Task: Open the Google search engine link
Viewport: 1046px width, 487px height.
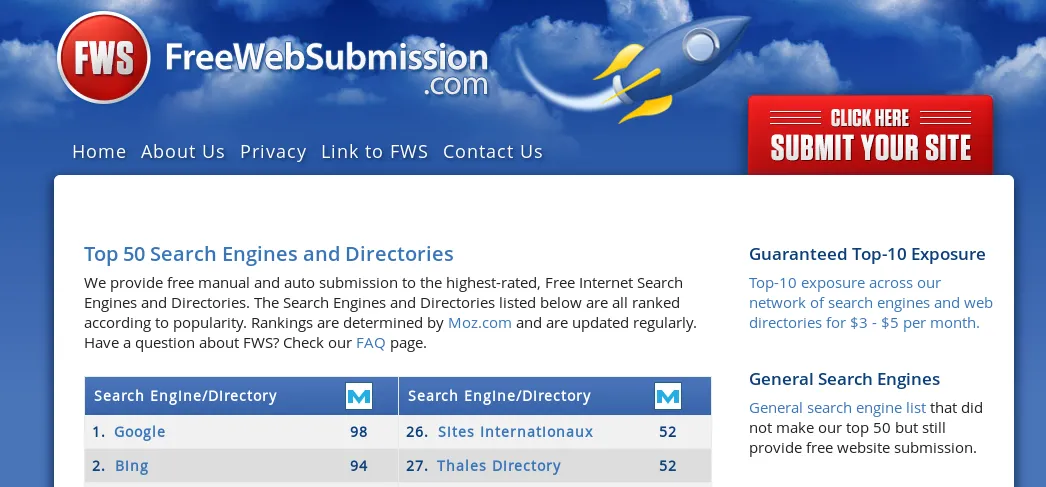Action: [x=139, y=432]
